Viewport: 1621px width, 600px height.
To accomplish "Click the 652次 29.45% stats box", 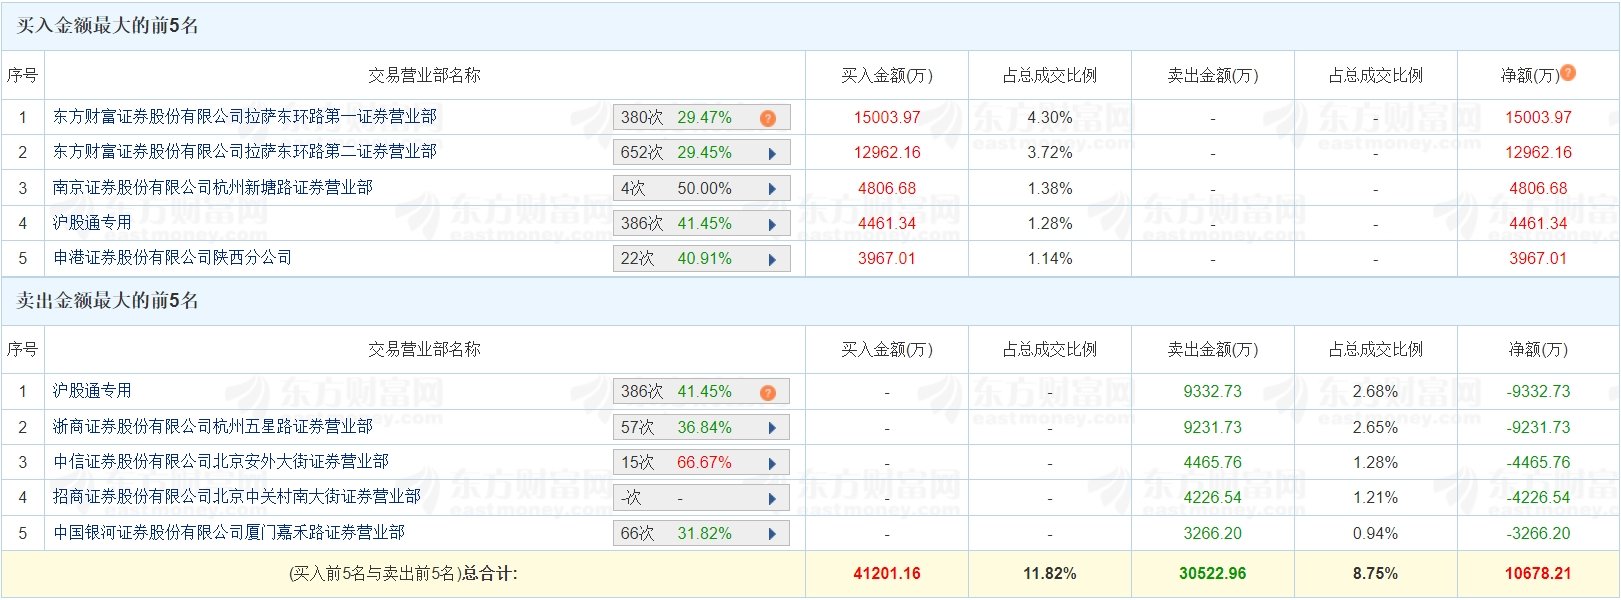I will pyautogui.click(x=701, y=153).
